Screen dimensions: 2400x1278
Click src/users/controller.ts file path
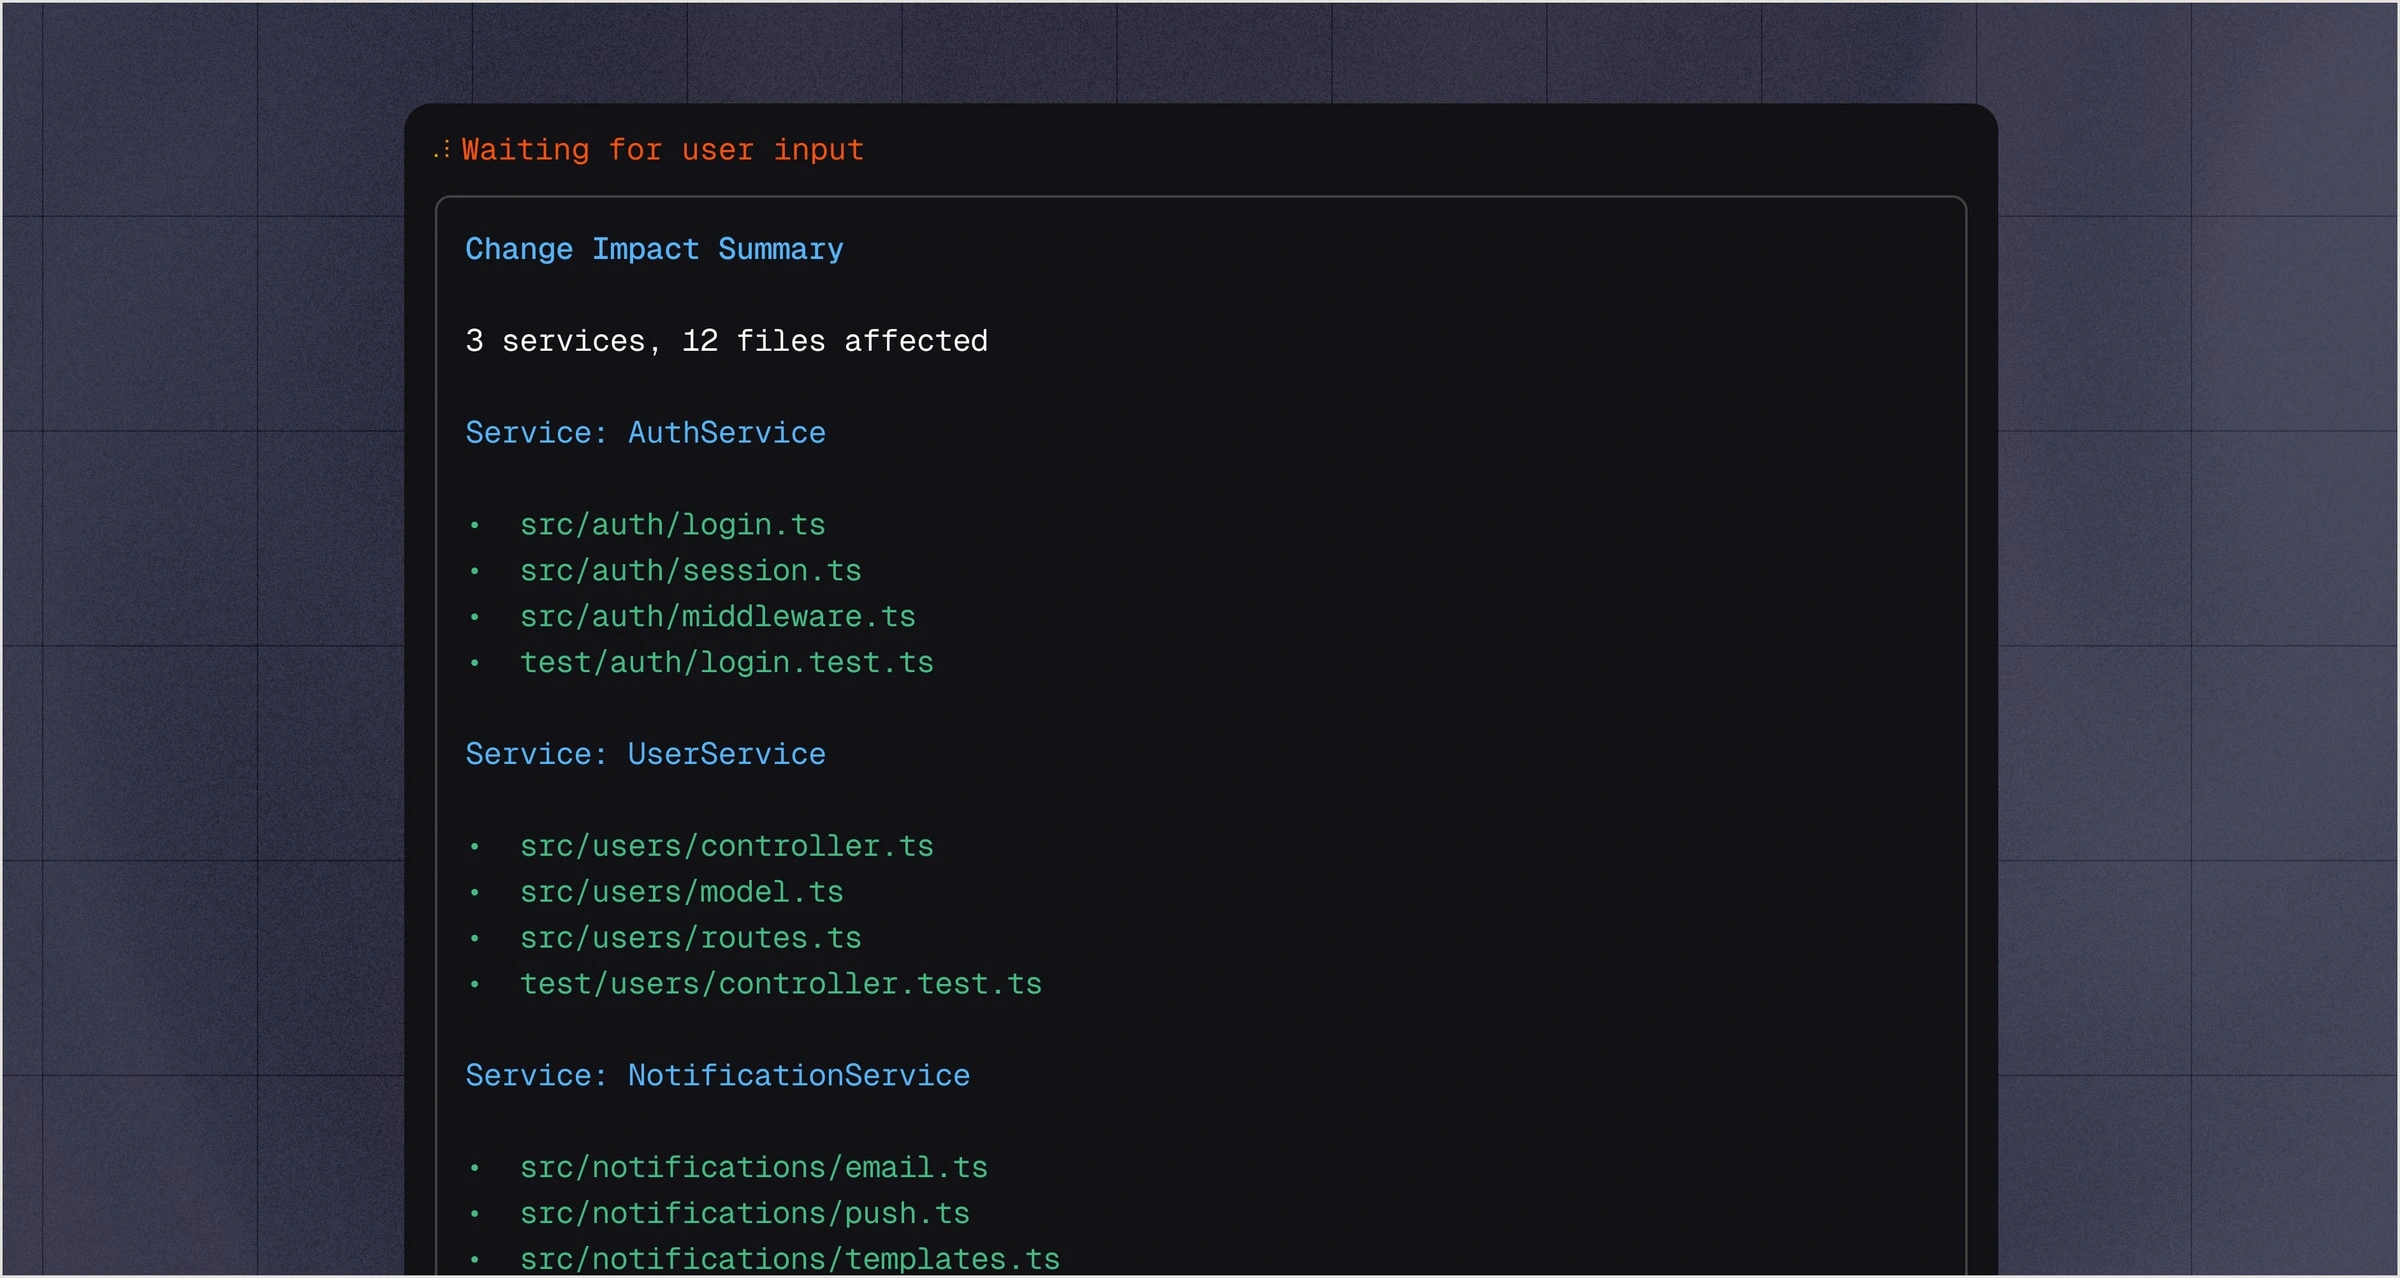[x=726, y=846]
